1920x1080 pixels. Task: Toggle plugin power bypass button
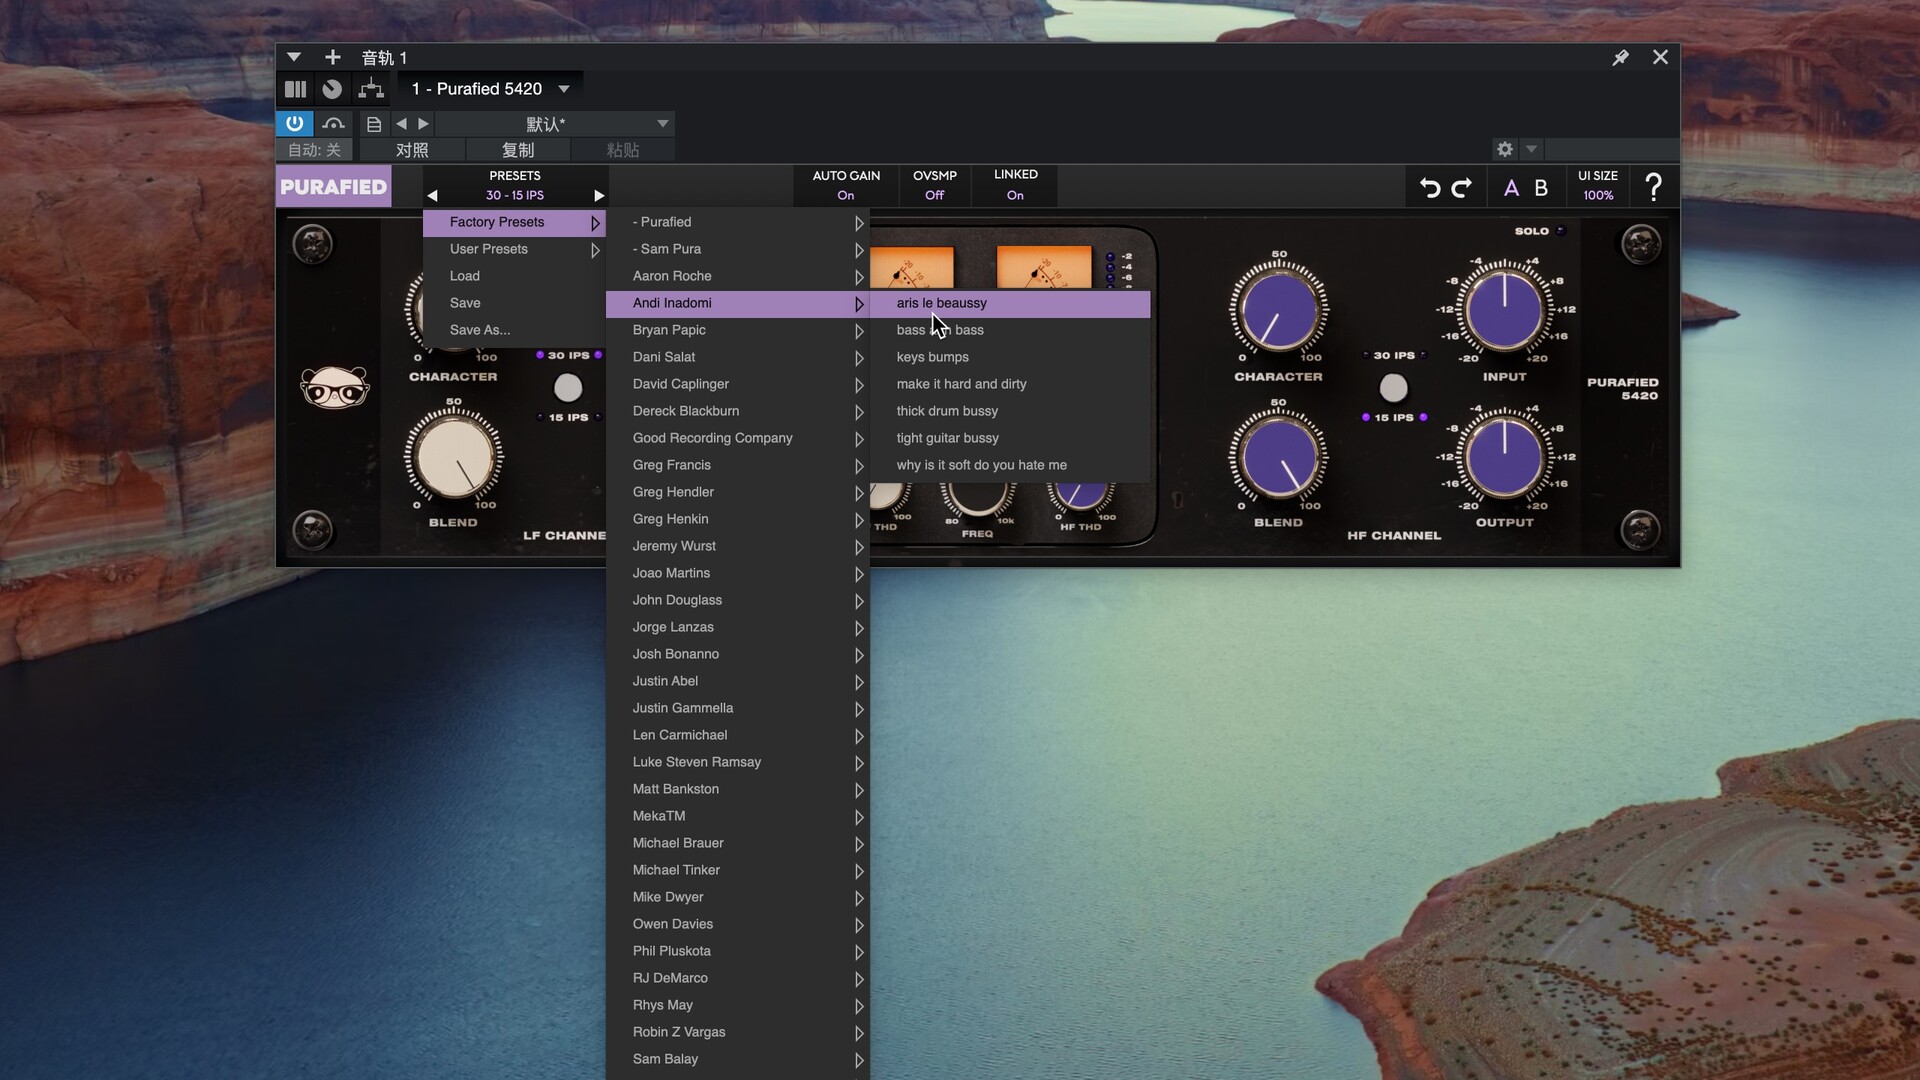click(294, 123)
